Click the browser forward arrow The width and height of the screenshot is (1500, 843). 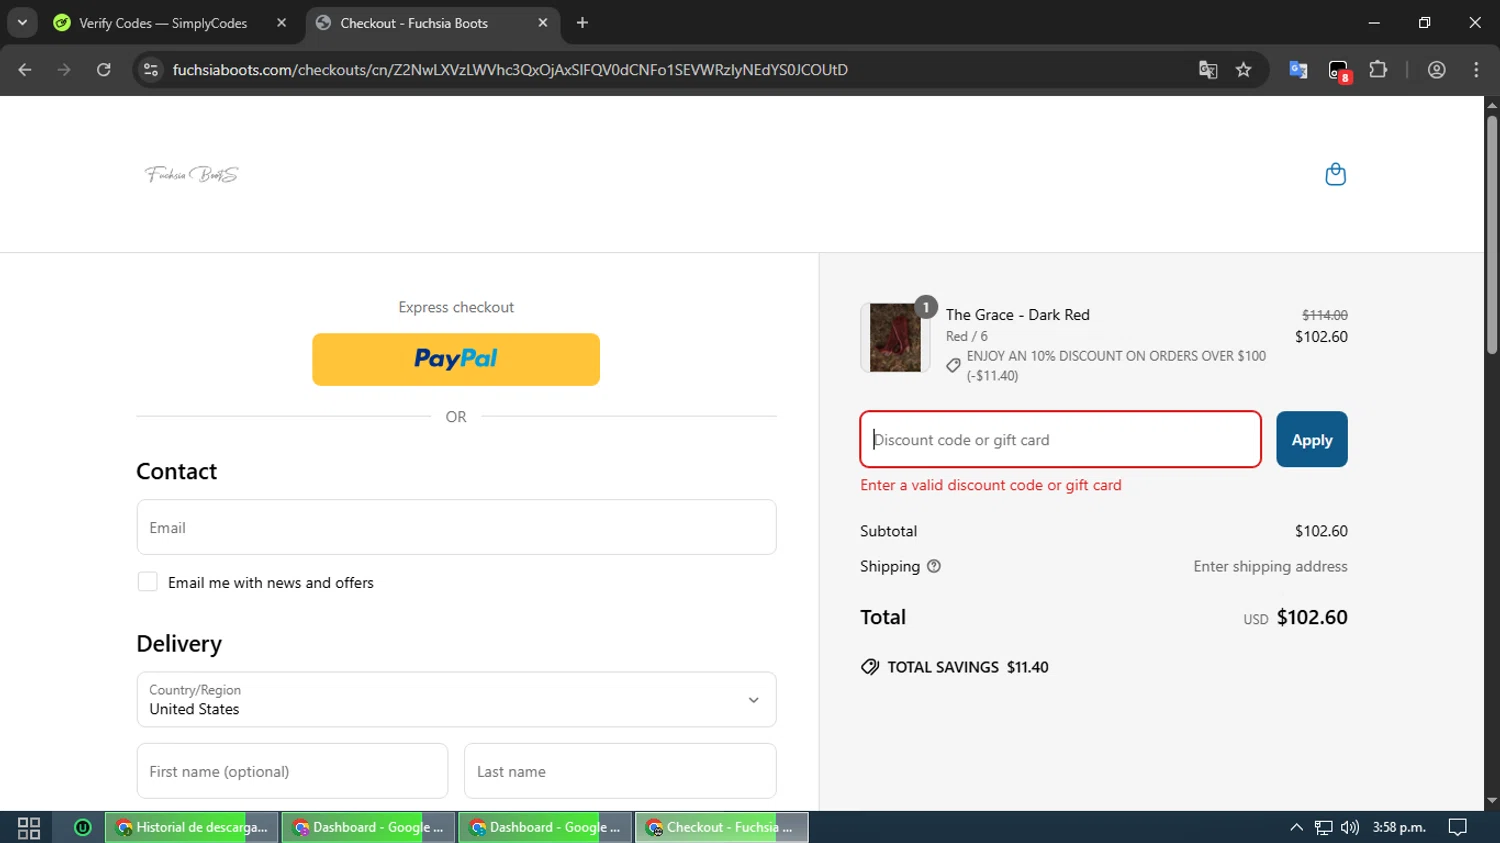coord(64,69)
